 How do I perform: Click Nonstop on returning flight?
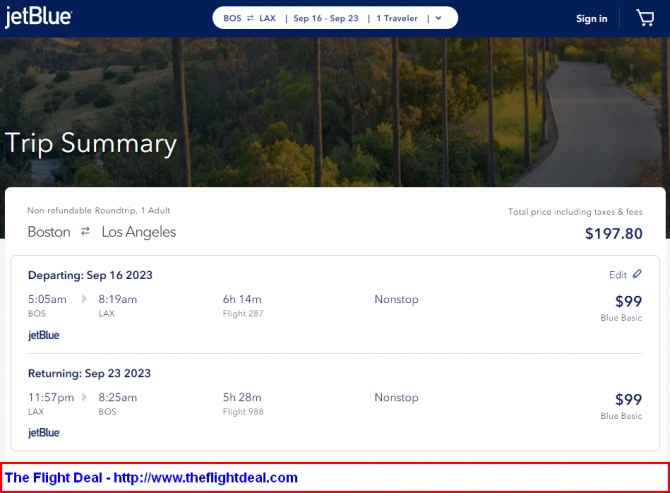(397, 397)
